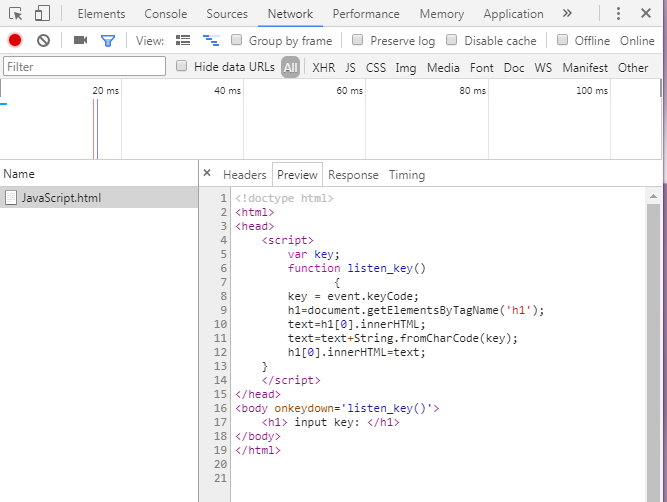Open the Timing tab
This screenshot has width=667, height=502.
click(x=407, y=175)
